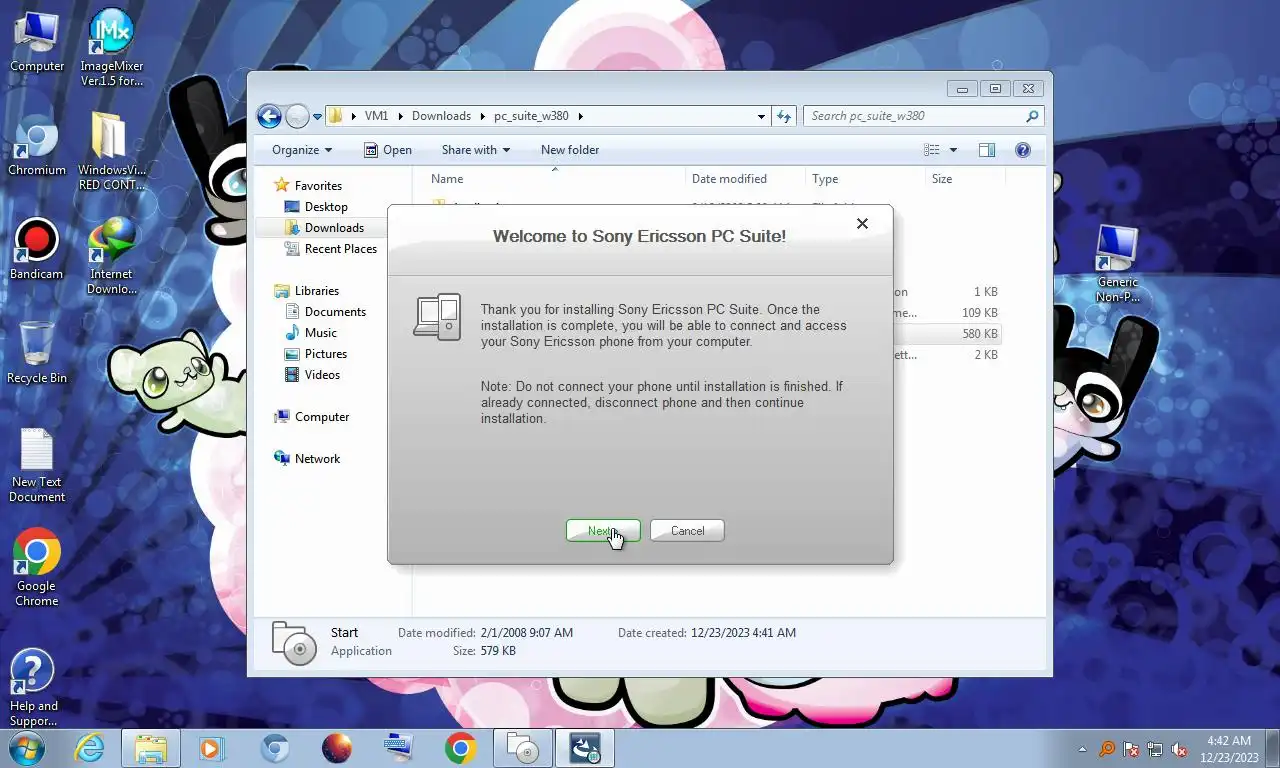The image size is (1280, 768).
Task: Click the change view icon
Action: 932,150
